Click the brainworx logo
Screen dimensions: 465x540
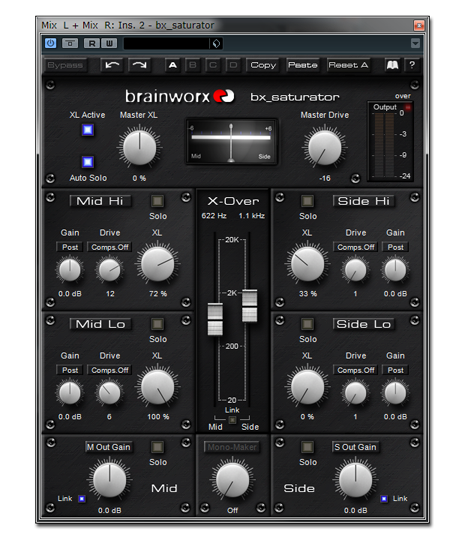click(x=179, y=96)
